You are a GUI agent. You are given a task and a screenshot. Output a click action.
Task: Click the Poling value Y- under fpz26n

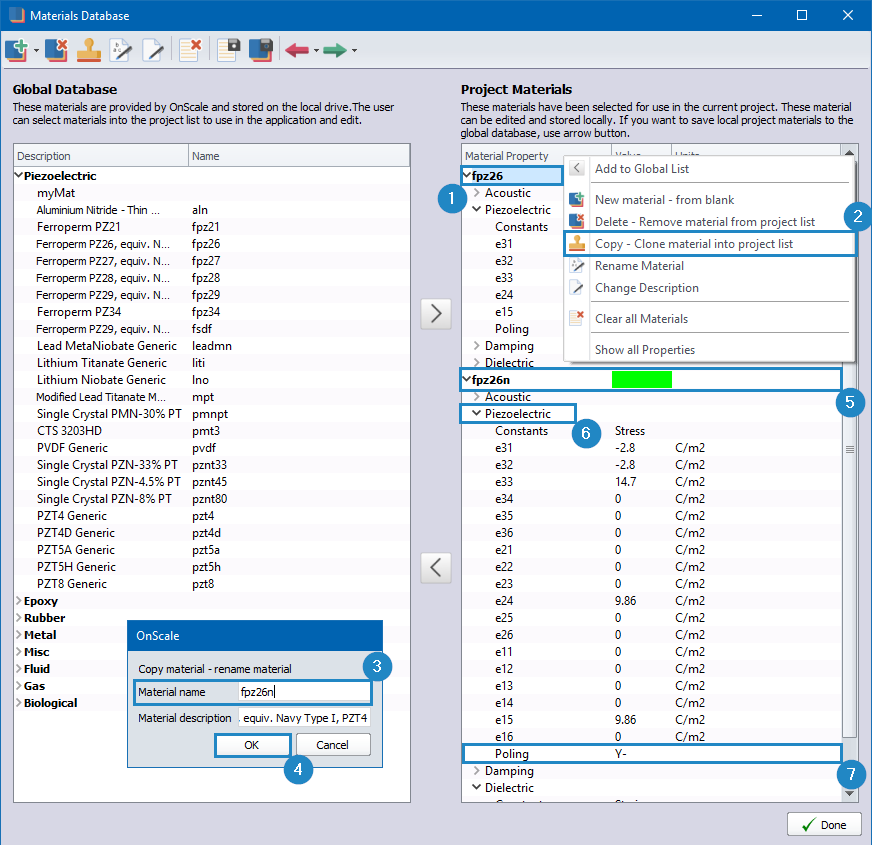[x=621, y=754]
